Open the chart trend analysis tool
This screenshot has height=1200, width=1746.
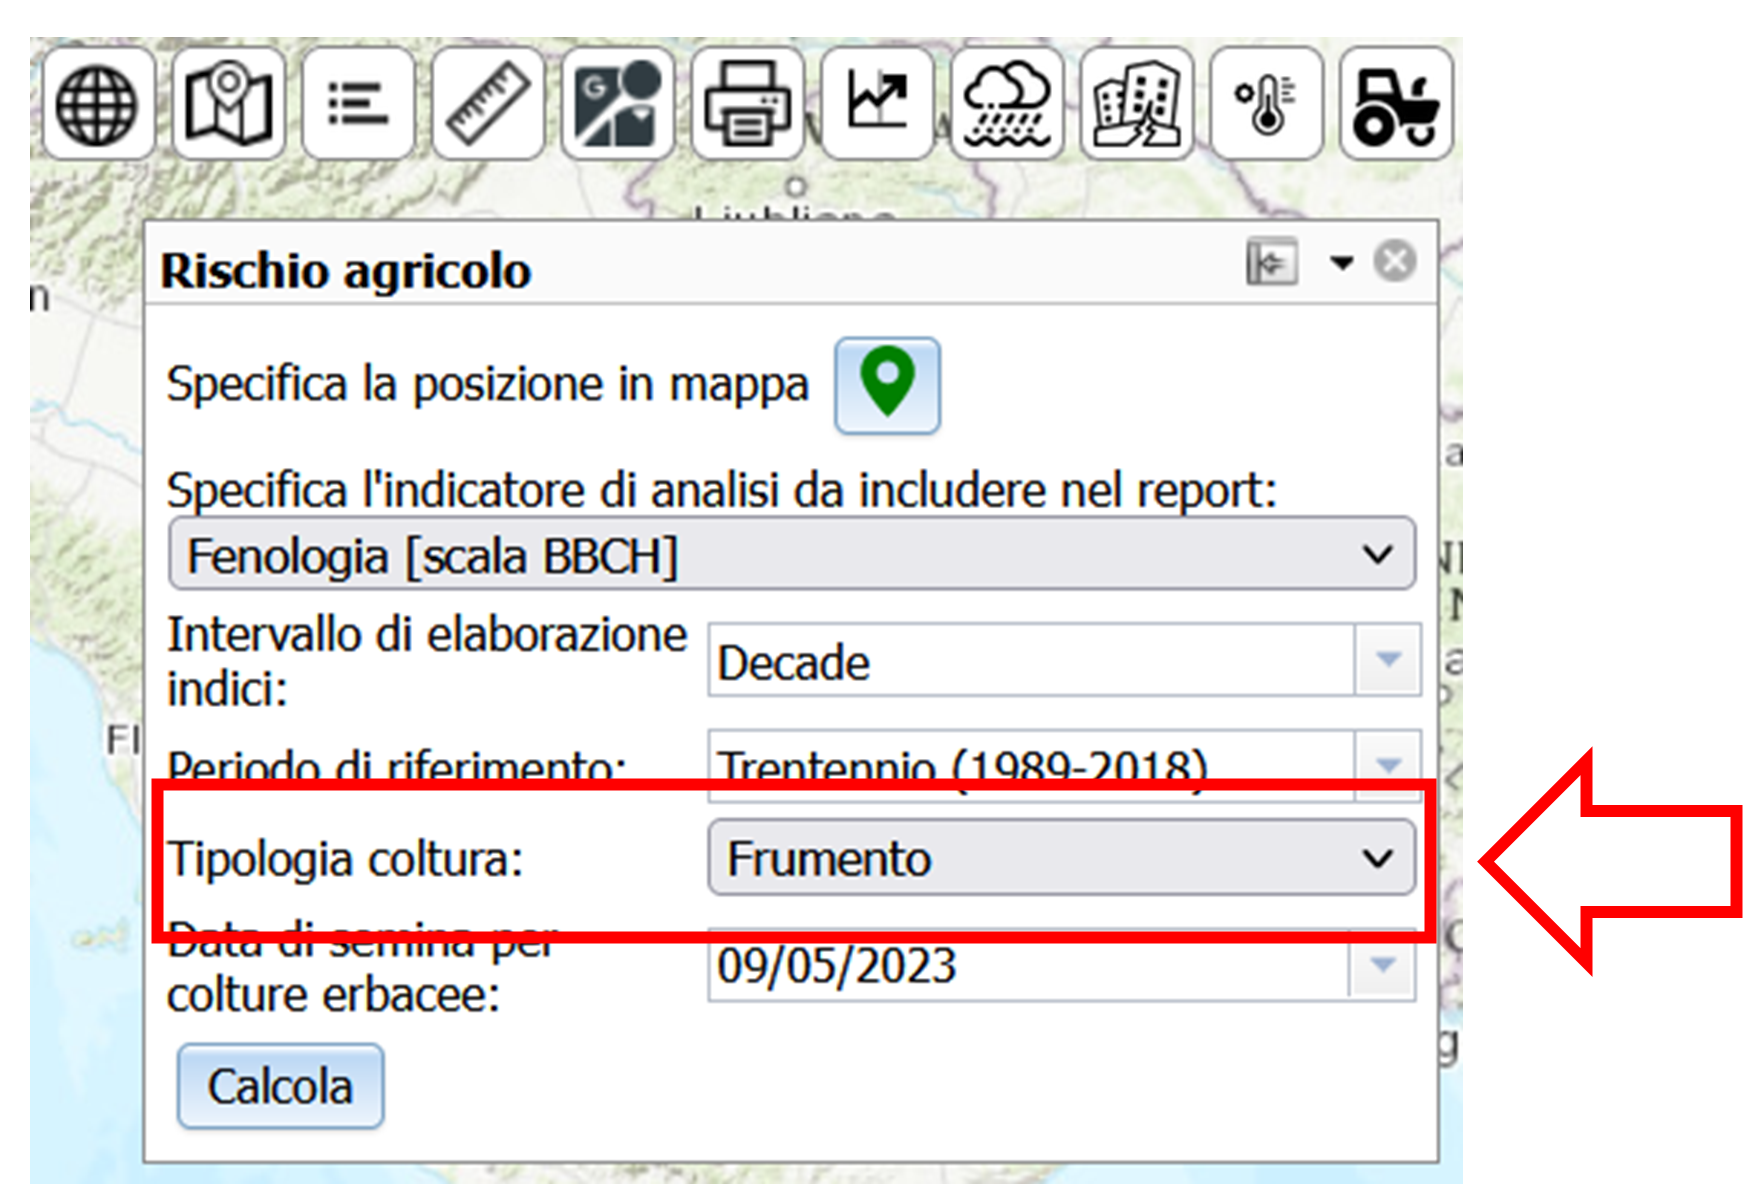tap(877, 104)
